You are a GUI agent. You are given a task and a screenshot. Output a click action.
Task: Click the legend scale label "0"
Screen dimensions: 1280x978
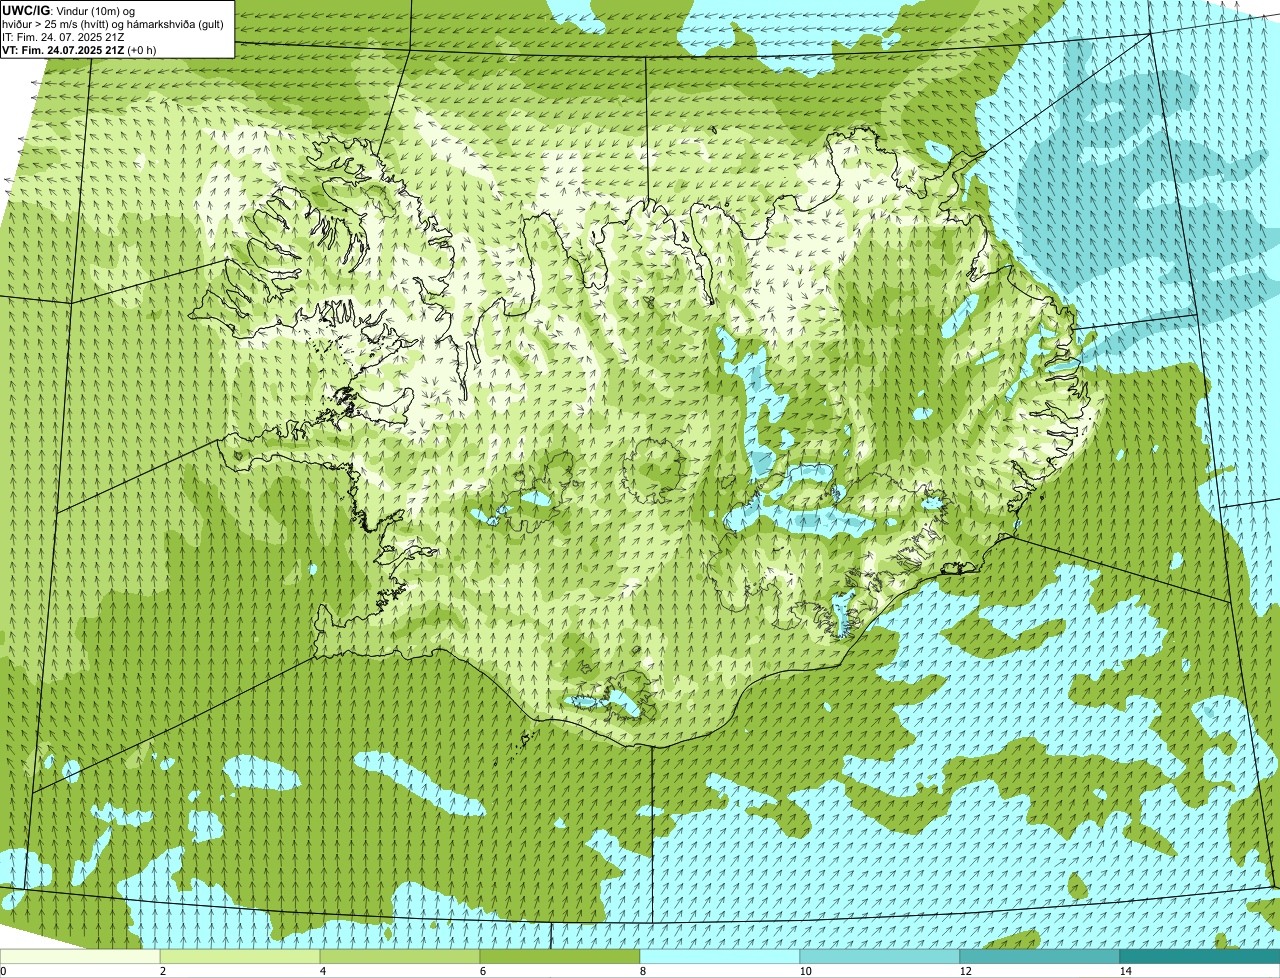[x=3, y=971]
